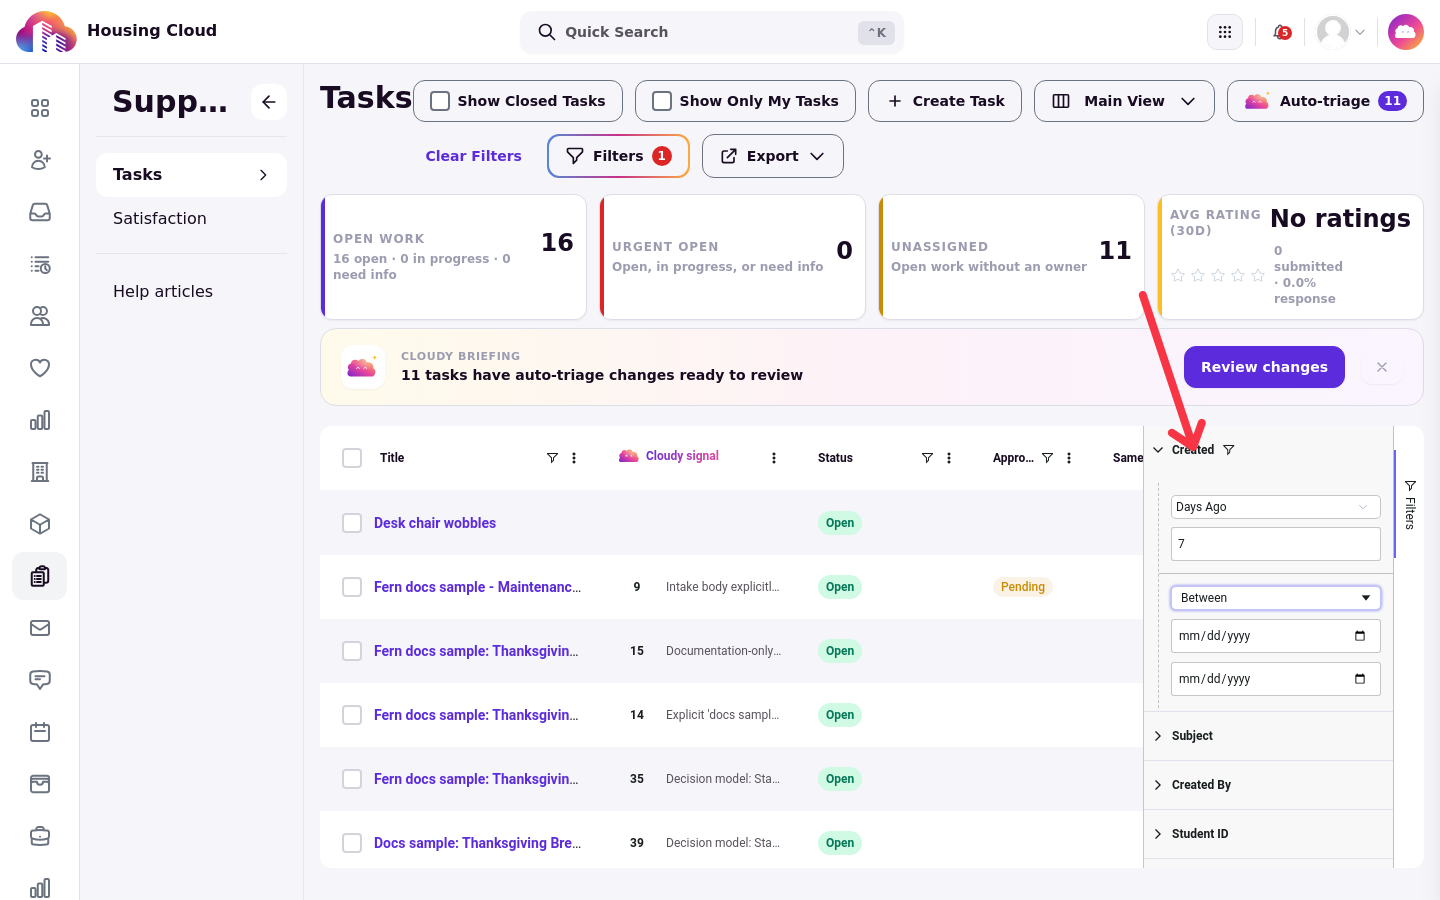The height and width of the screenshot is (900, 1440).
Task: Open the building icon in sidebar
Action: coord(40,472)
